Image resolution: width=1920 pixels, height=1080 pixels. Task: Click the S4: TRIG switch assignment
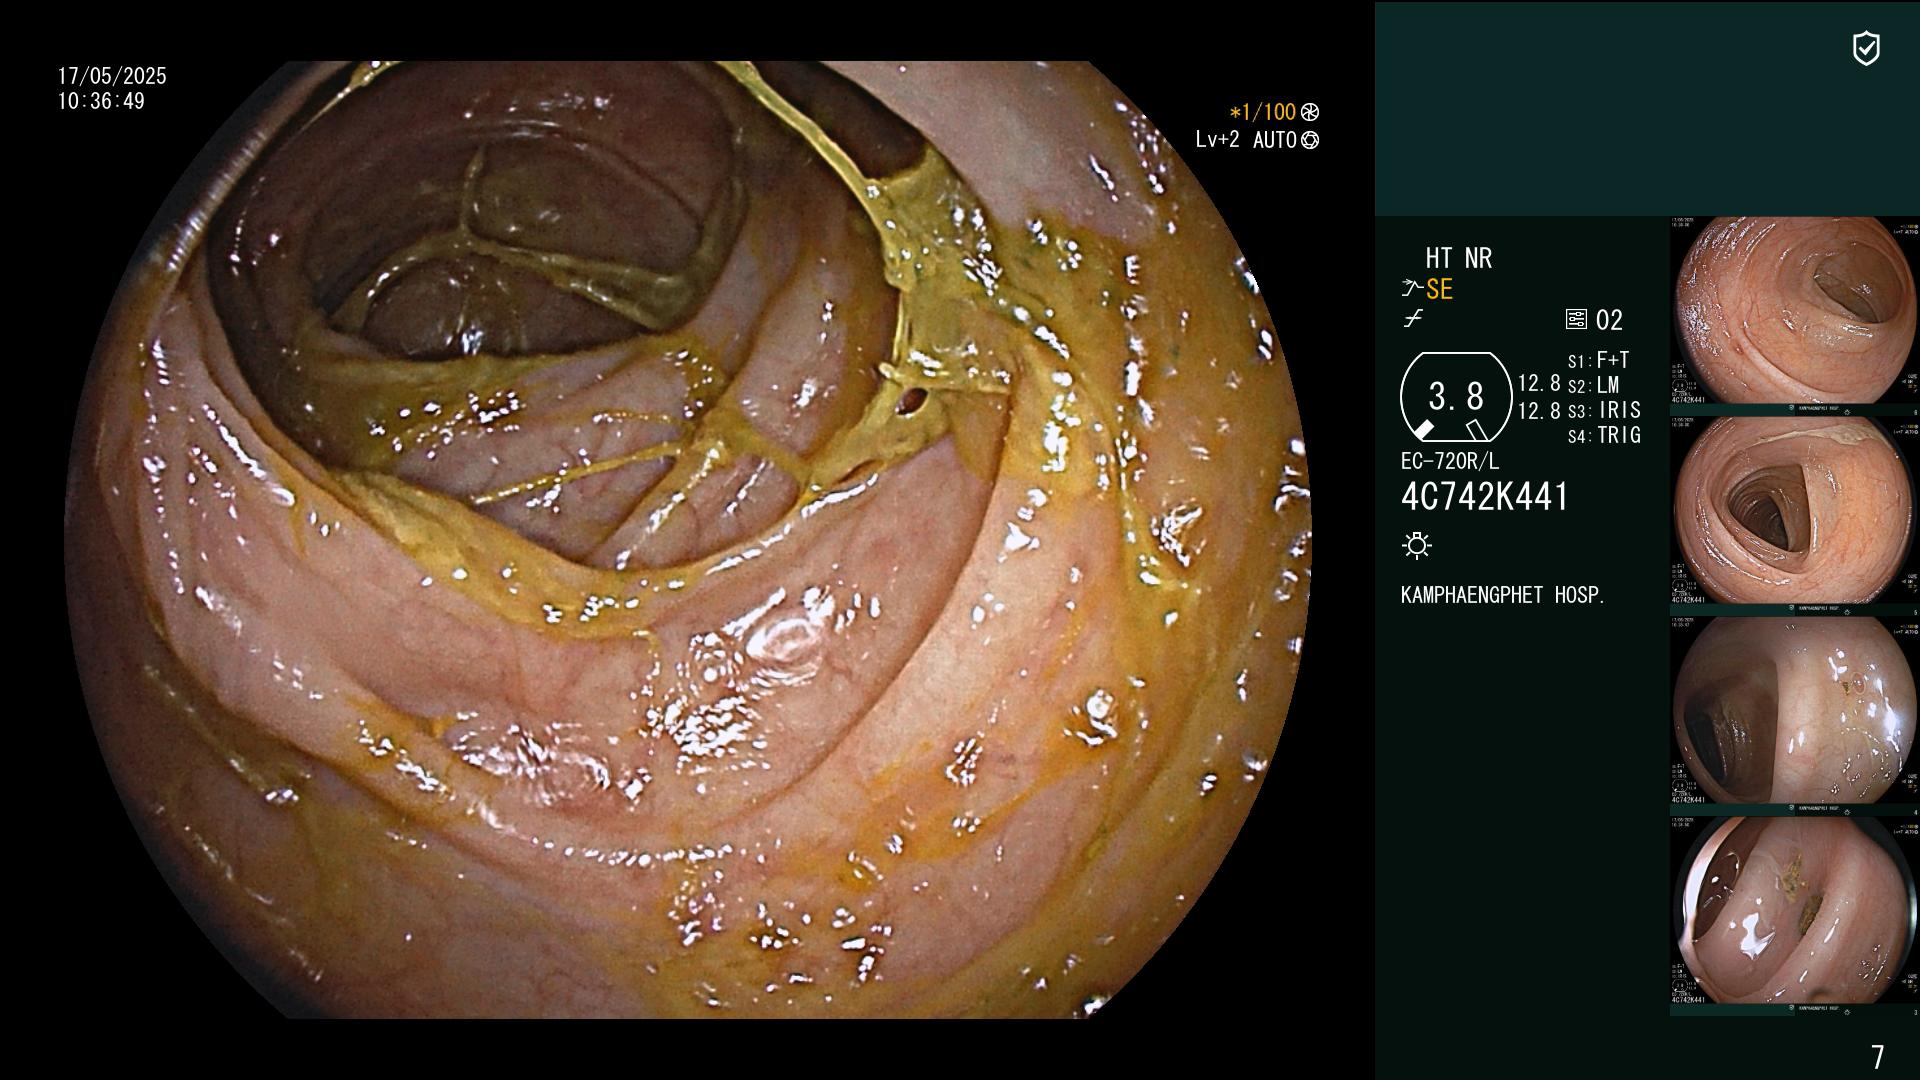pos(1605,435)
